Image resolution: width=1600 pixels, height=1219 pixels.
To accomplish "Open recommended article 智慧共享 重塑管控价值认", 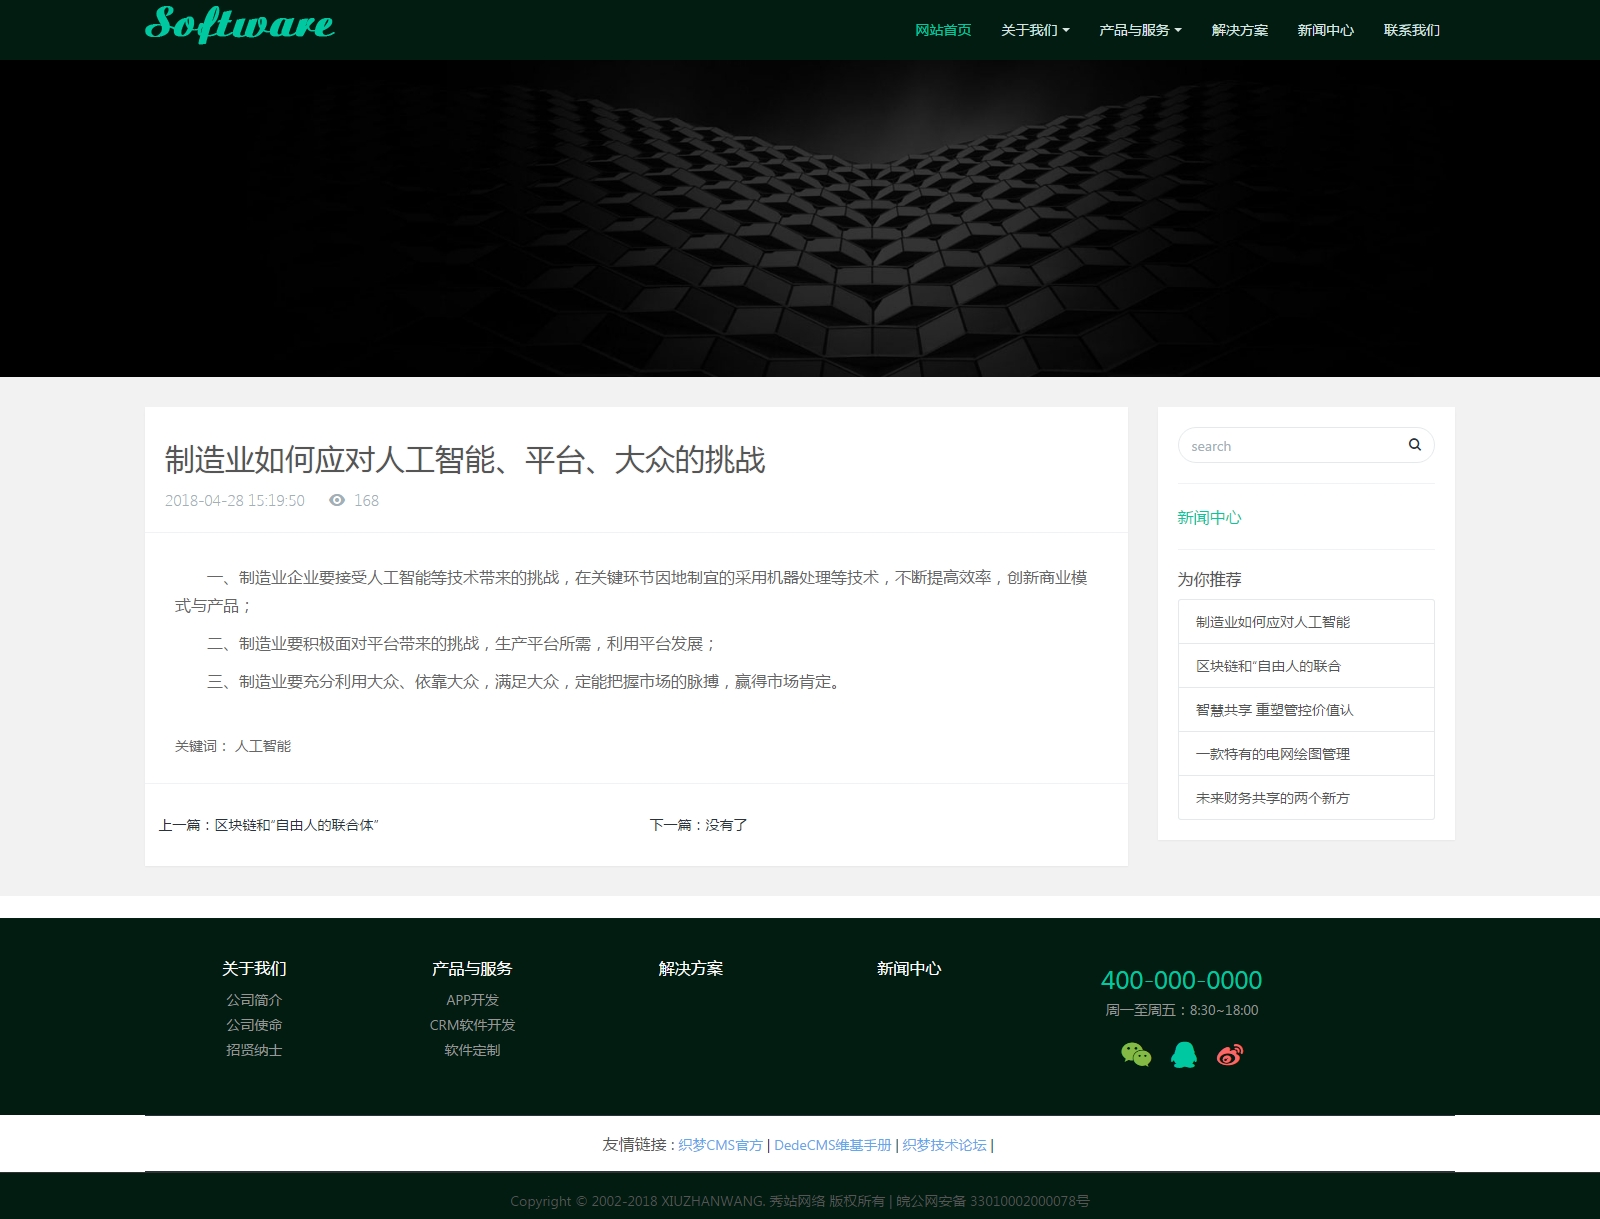I will pyautogui.click(x=1274, y=710).
